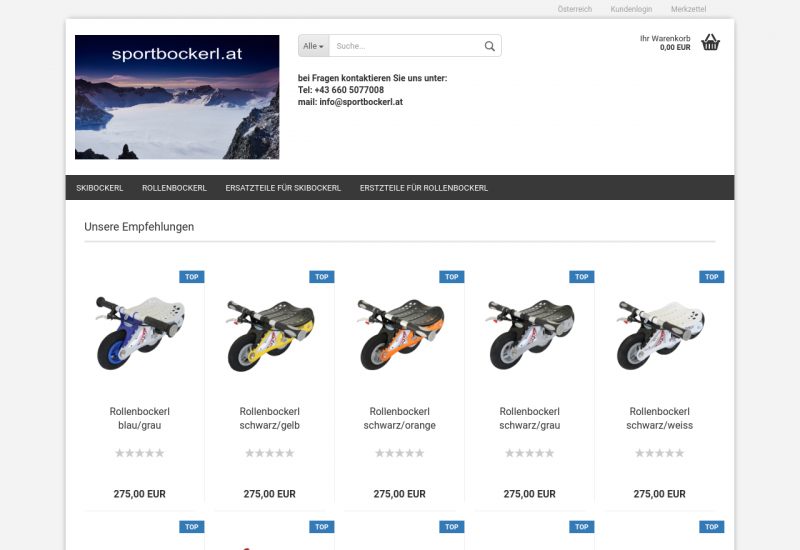Click the Rollenbockerl schwarz/orange product title

[399, 418]
